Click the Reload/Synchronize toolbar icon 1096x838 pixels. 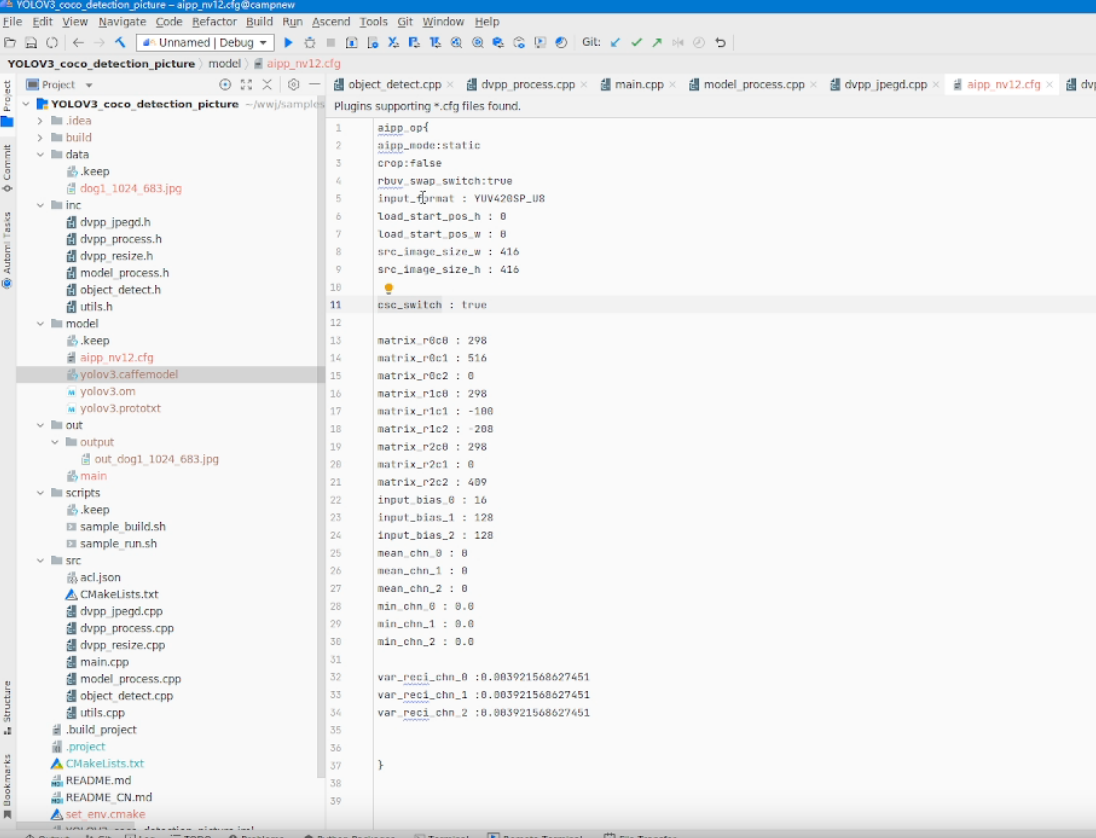52,43
